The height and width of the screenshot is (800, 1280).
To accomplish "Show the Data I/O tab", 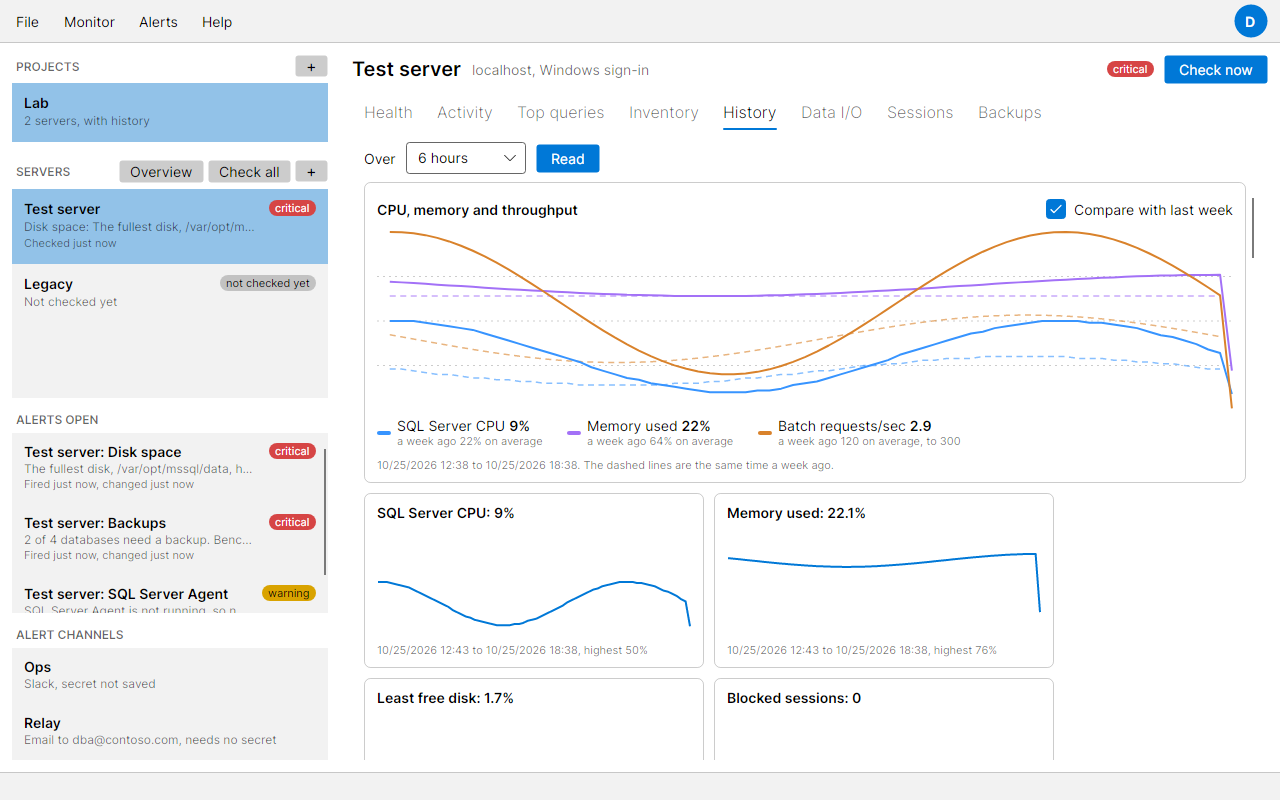I will click(832, 113).
